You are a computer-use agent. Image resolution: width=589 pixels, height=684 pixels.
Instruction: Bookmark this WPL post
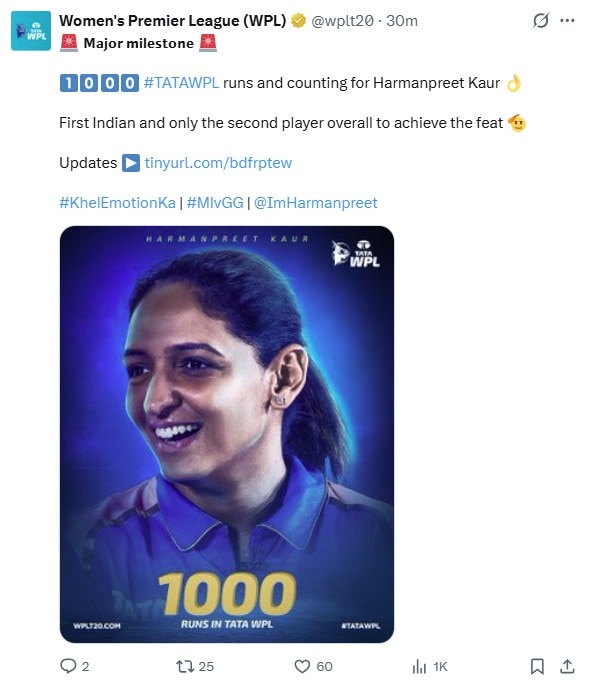[x=537, y=666]
